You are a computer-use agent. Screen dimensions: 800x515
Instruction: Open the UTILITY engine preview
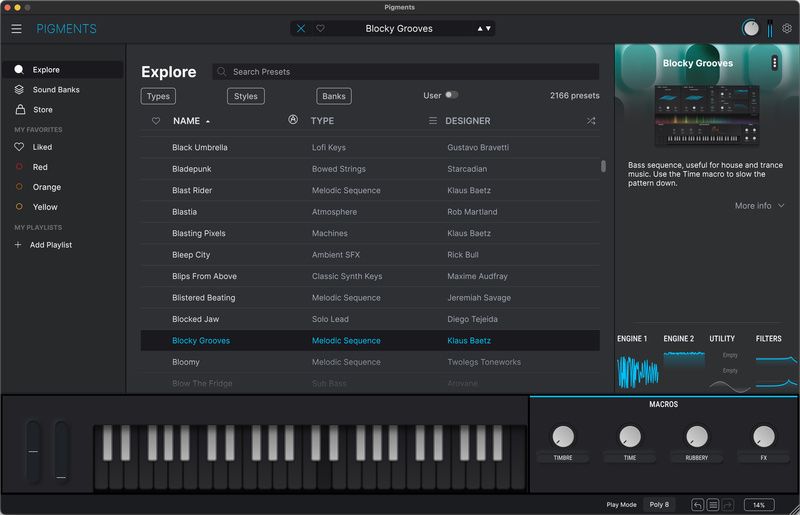[x=730, y=370]
